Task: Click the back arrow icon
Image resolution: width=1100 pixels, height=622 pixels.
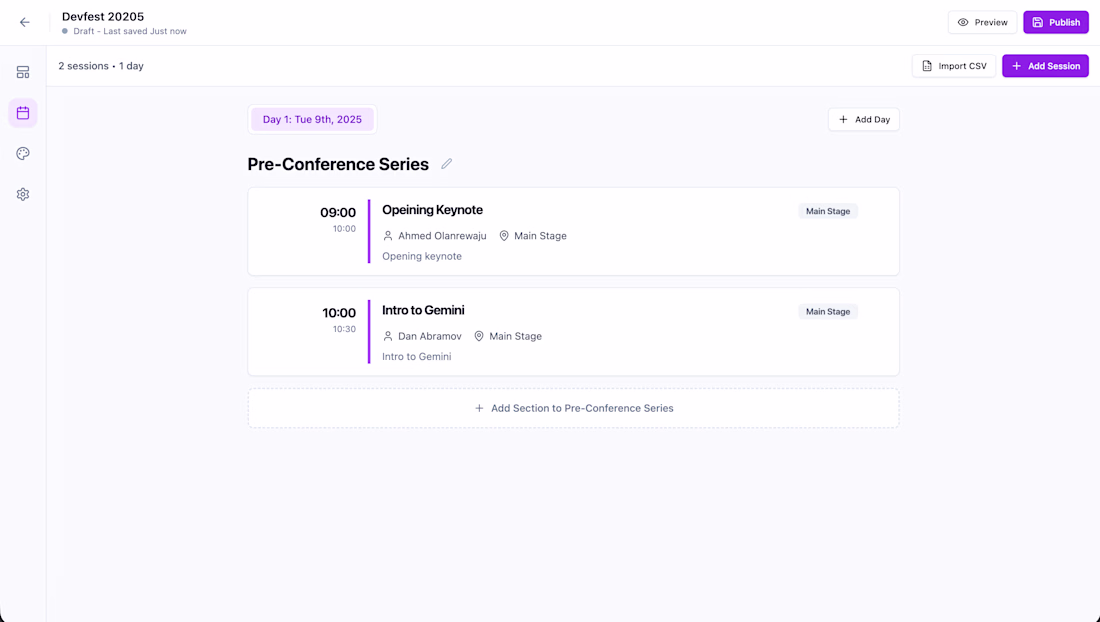Action: [x=25, y=22]
